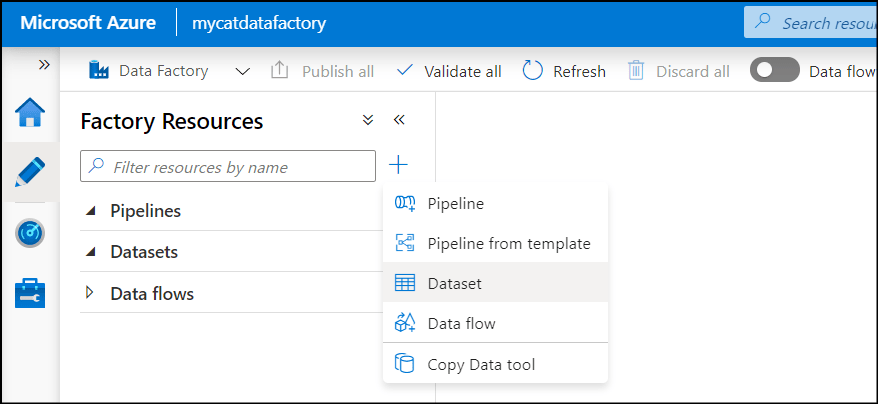The height and width of the screenshot is (404, 878).
Task: Choose Dataset from the add menu
Action: click(x=495, y=282)
